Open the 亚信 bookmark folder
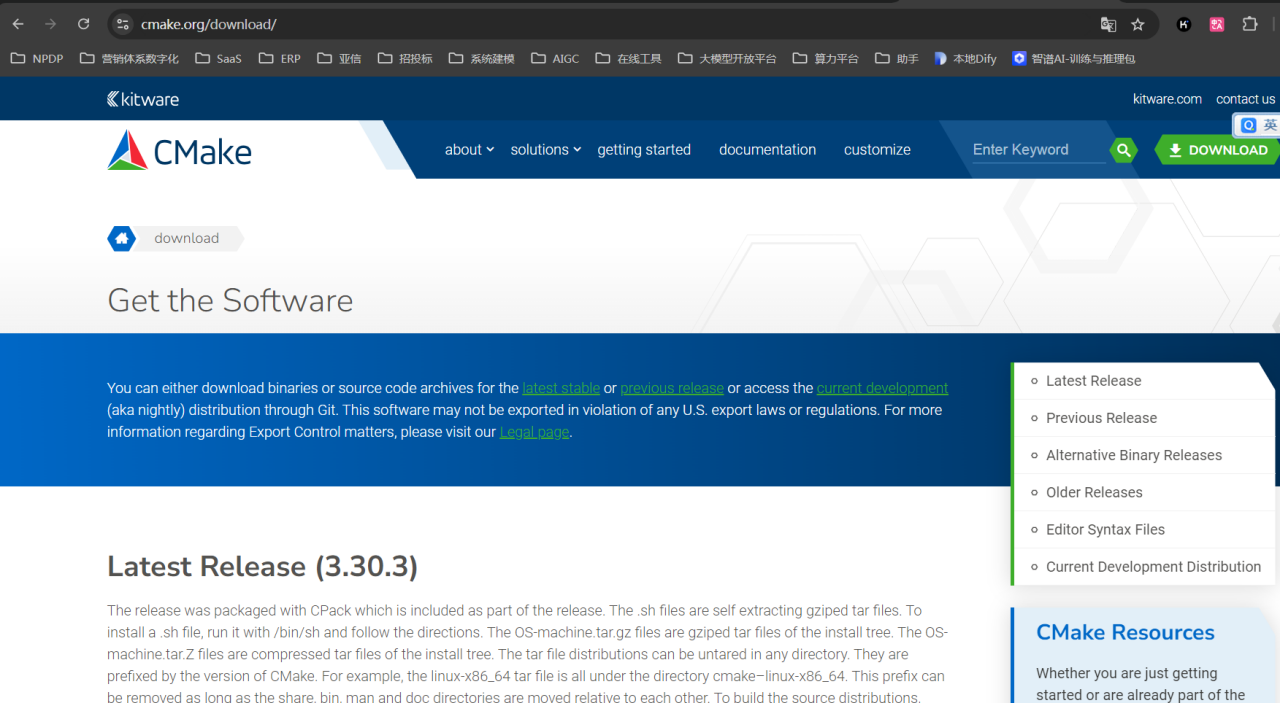This screenshot has height=703, width=1280. pyautogui.click(x=339, y=59)
